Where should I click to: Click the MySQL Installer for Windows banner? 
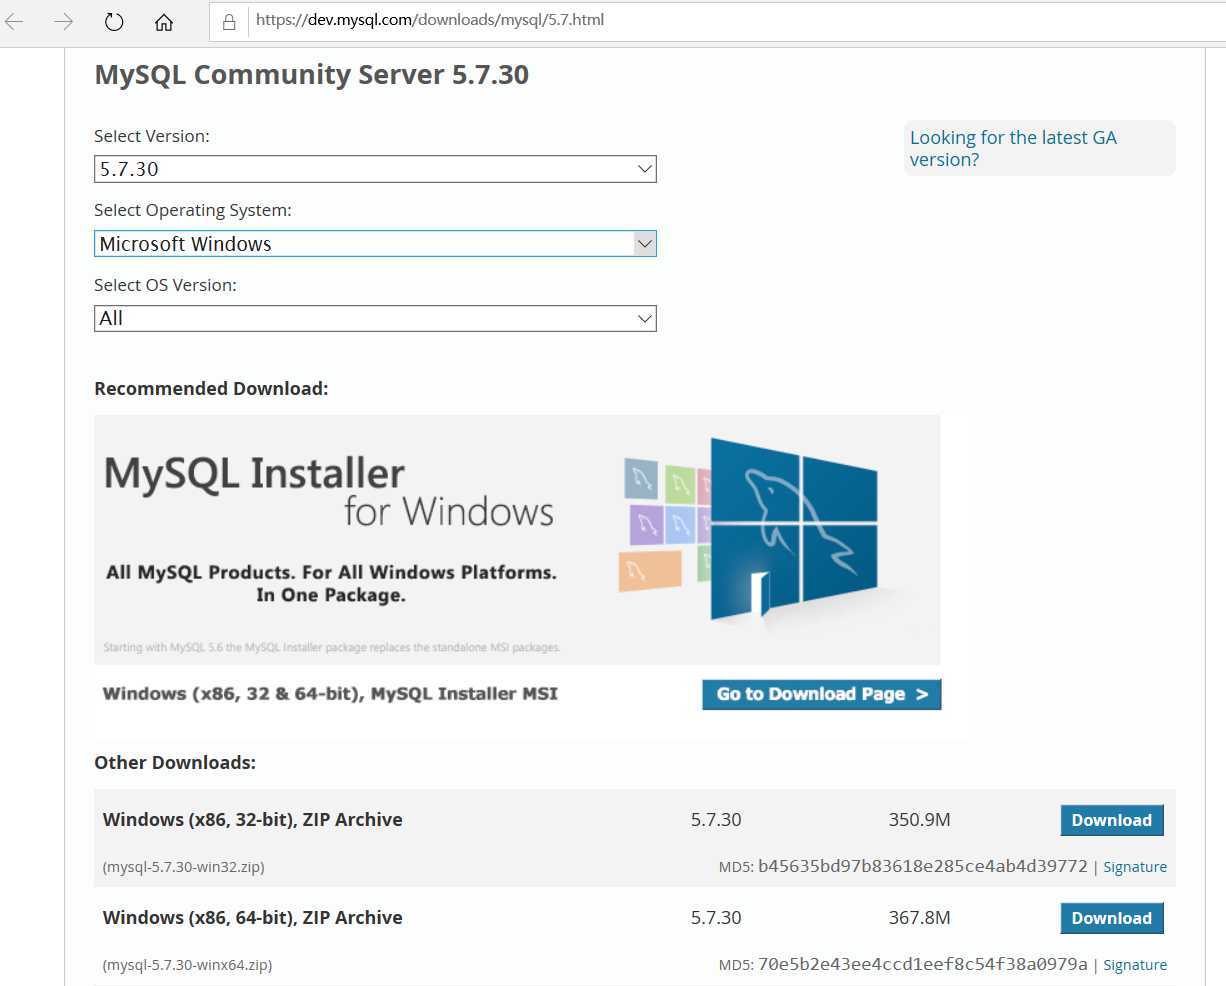pos(517,540)
